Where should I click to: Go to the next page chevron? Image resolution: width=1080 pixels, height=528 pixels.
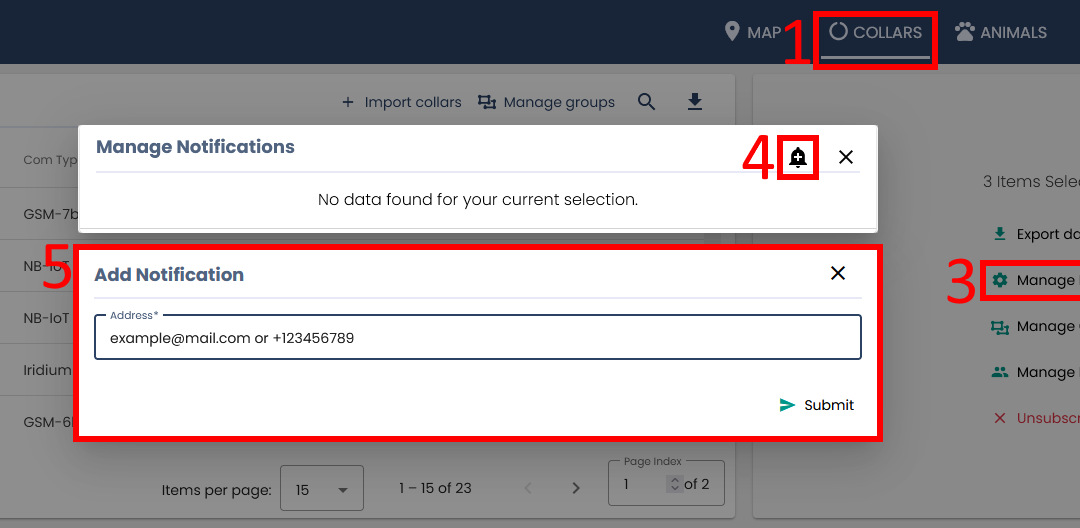pos(576,488)
